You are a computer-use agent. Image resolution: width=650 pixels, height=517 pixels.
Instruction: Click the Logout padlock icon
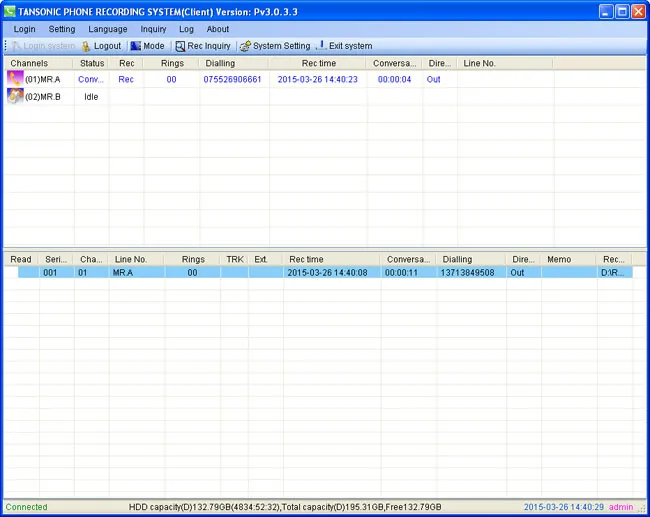(x=86, y=46)
